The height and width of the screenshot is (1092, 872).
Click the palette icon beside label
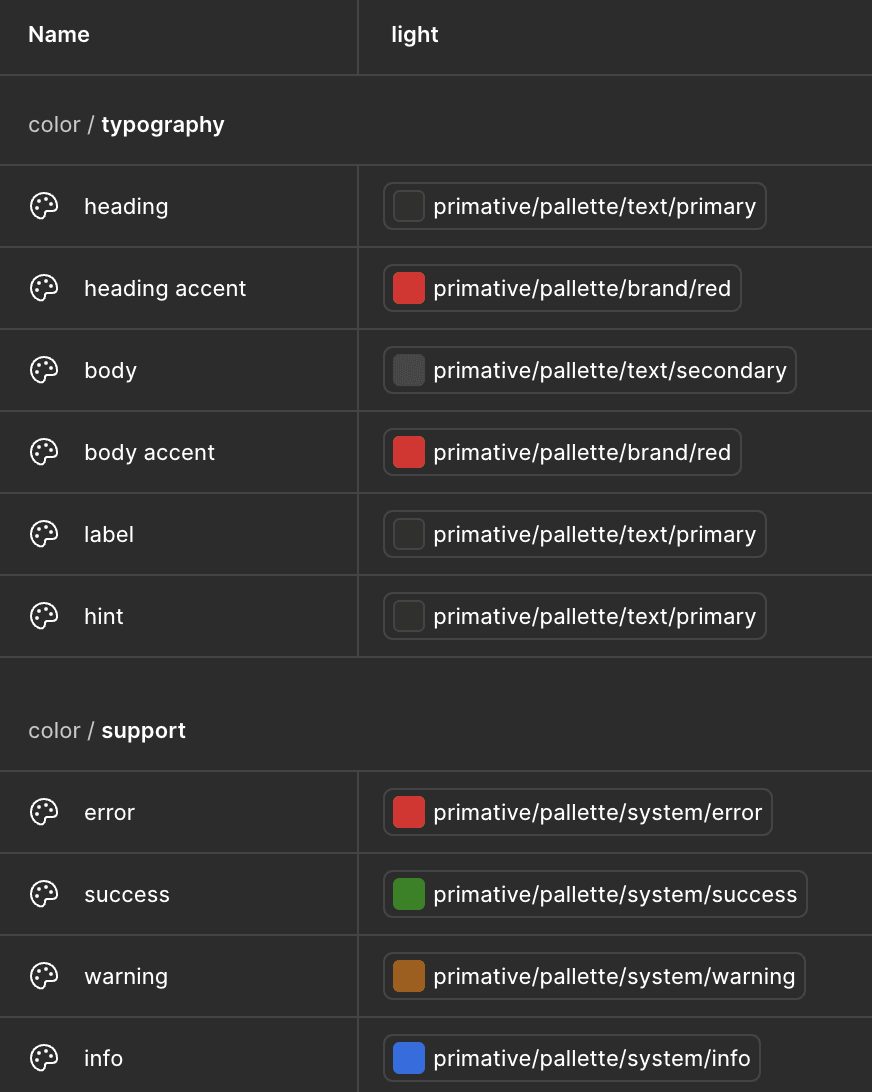44,534
